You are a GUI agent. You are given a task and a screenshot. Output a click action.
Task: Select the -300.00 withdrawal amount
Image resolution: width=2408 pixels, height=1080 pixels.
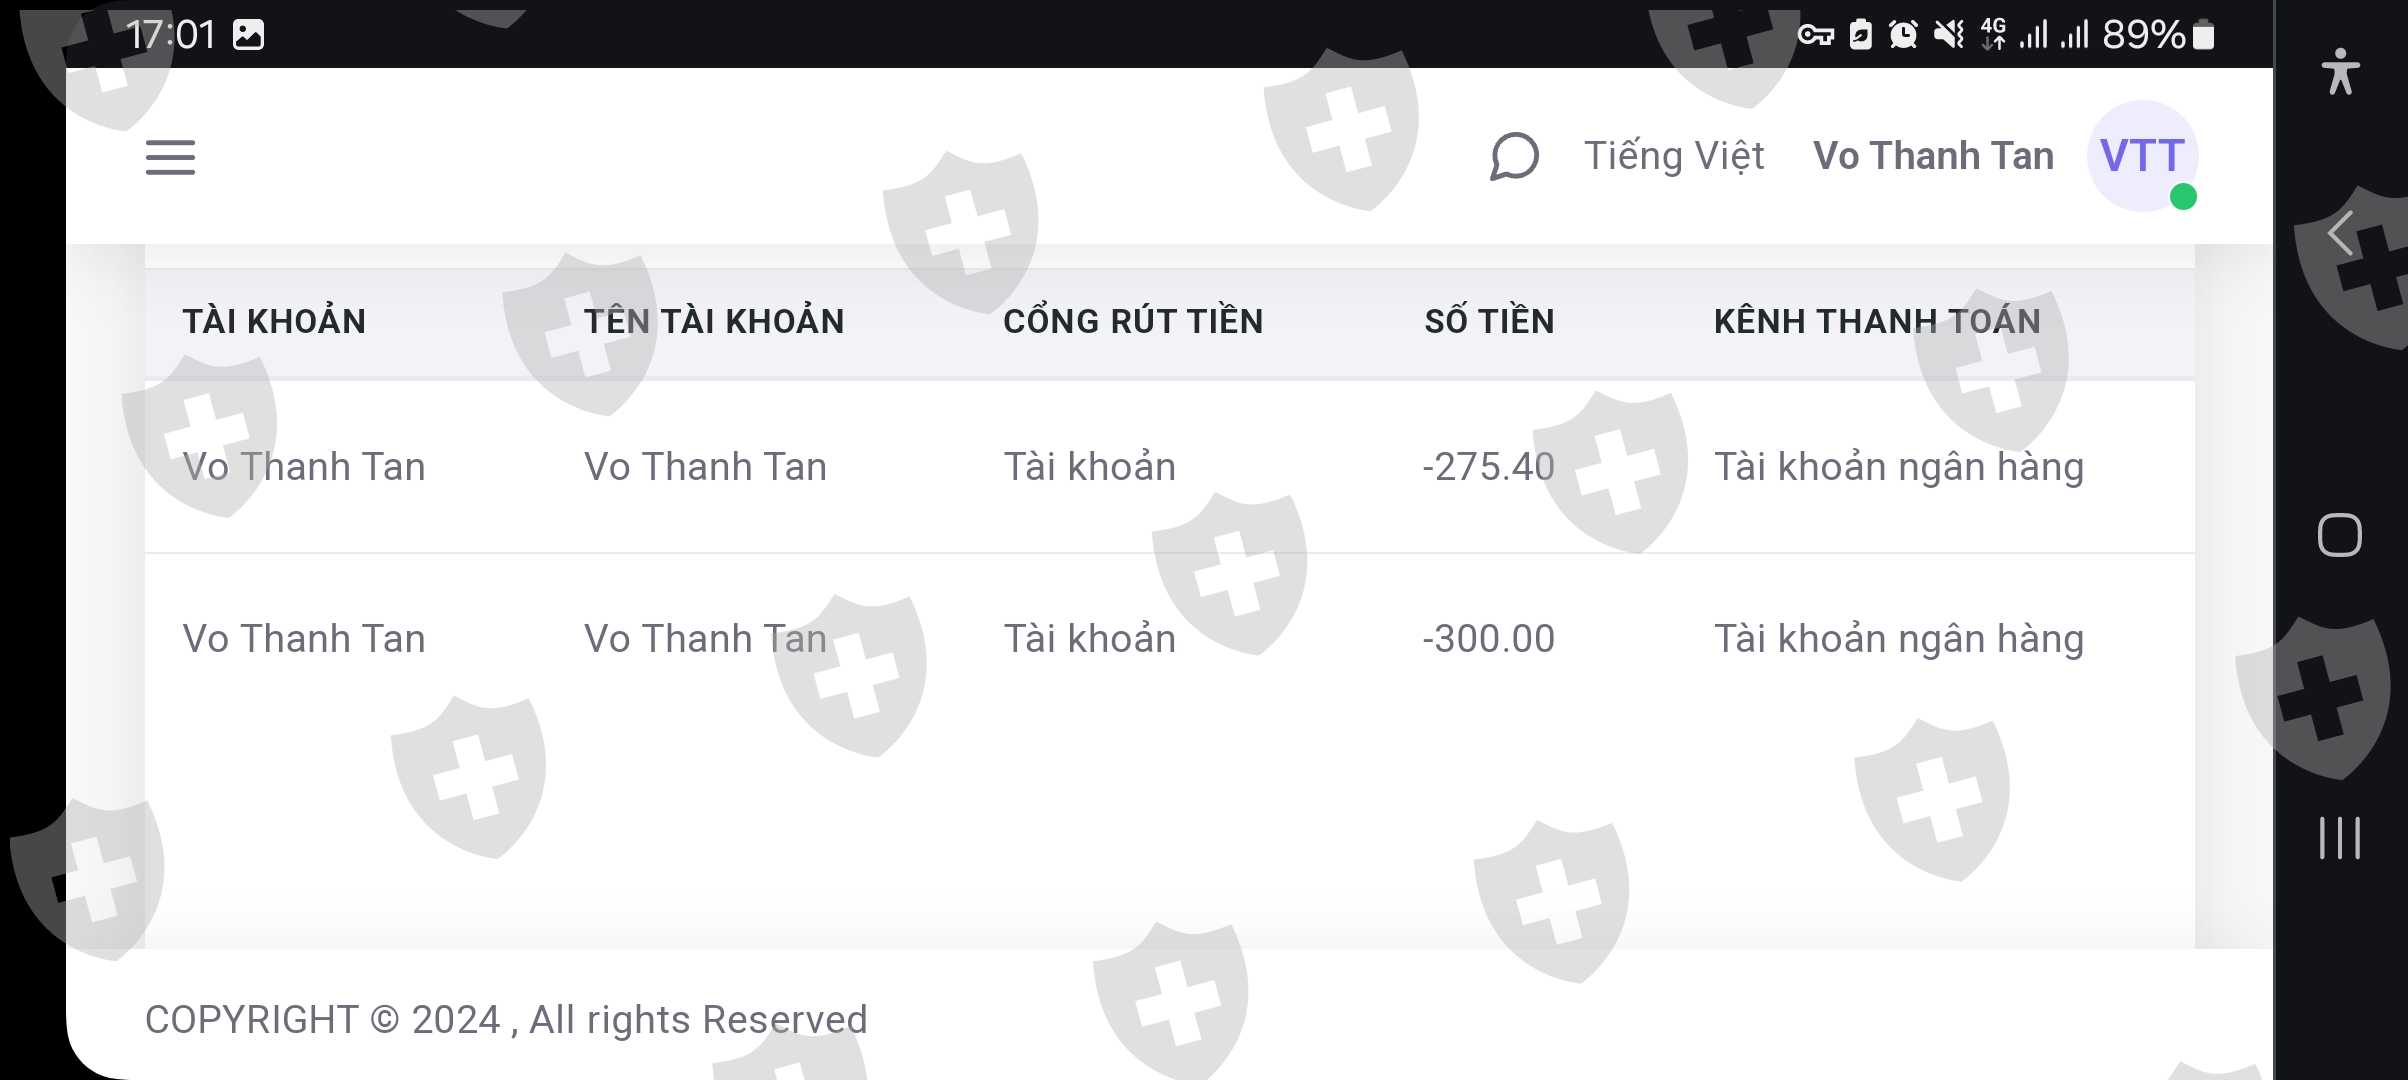1488,639
